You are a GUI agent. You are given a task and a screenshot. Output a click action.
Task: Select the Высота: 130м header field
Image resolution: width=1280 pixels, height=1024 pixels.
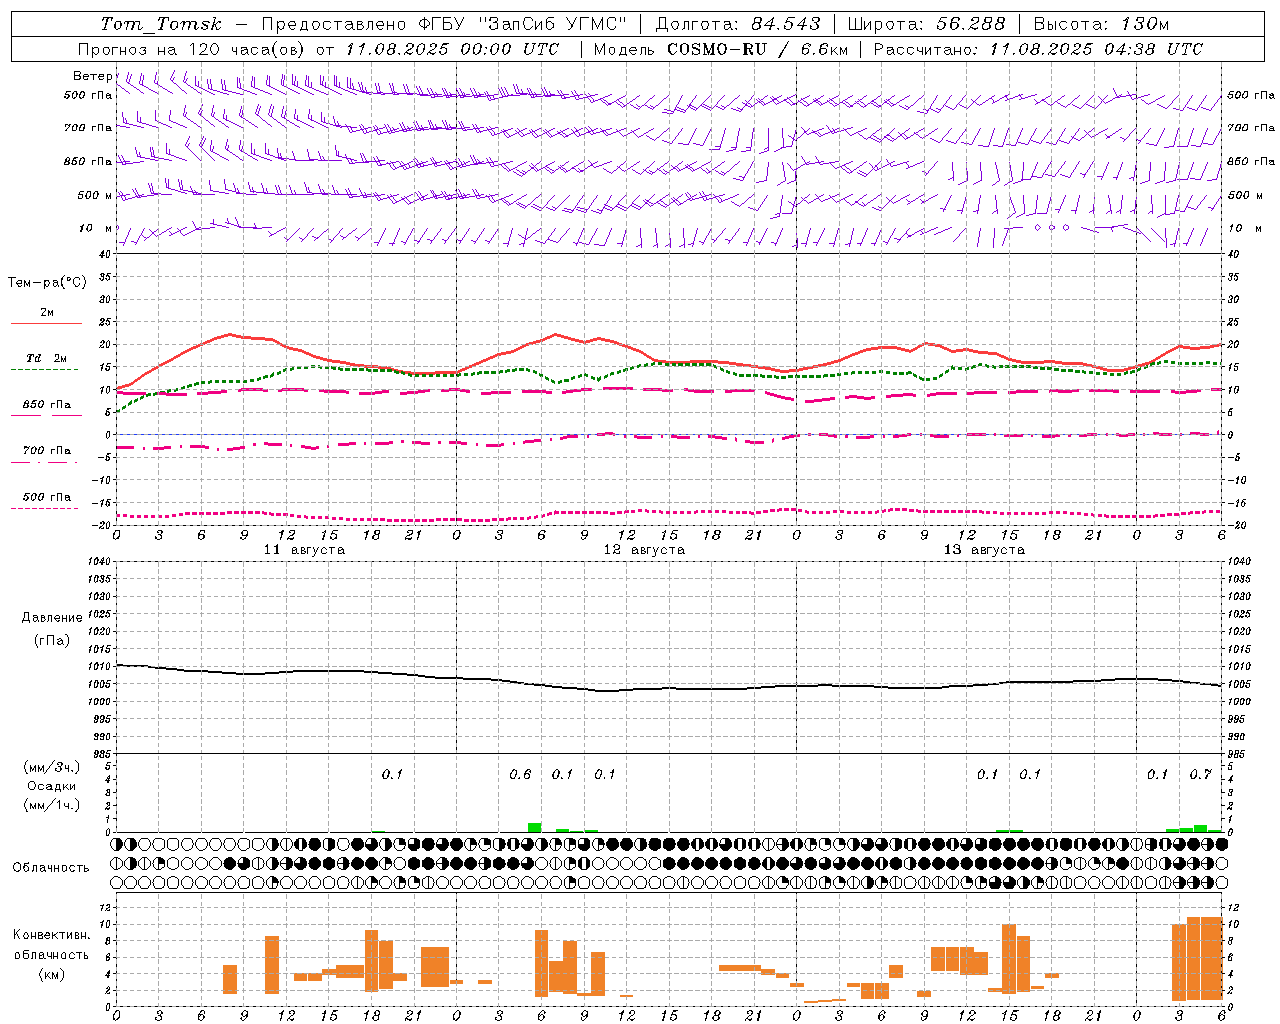coord(1101,24)
